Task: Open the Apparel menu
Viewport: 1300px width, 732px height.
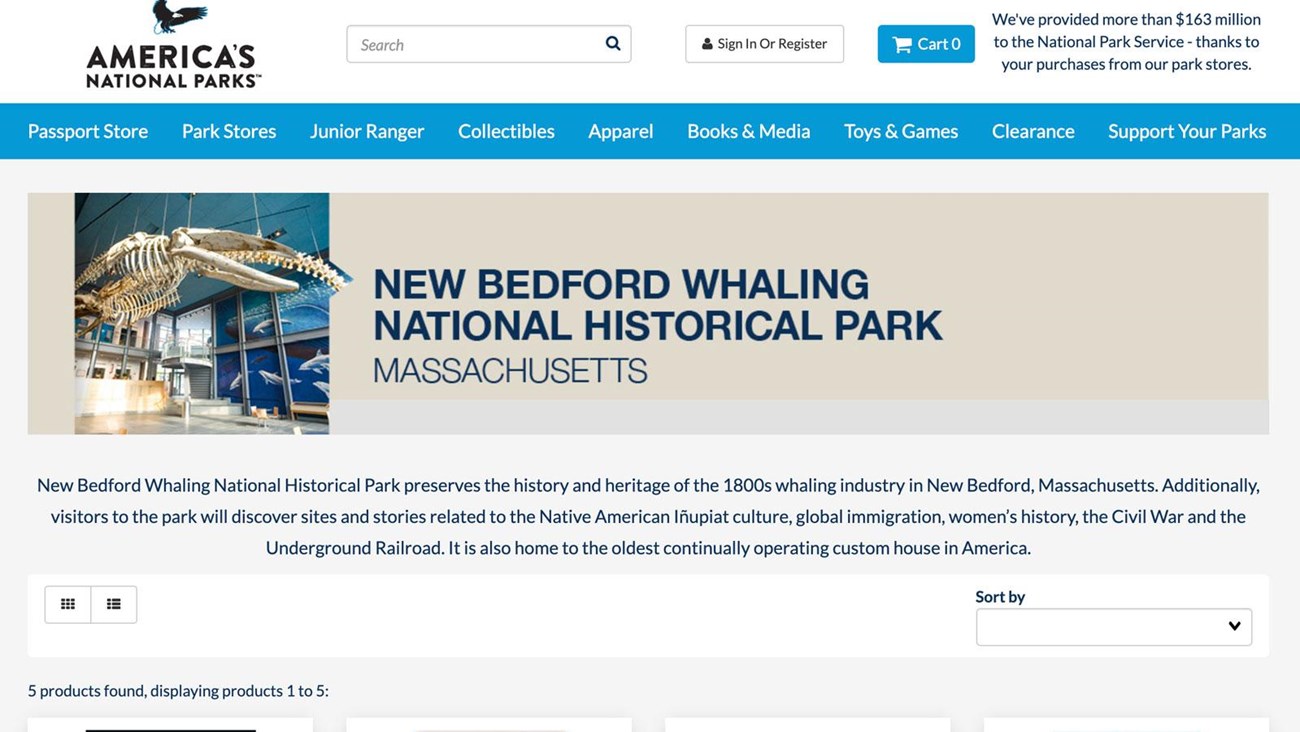Action: coord(621,131)
